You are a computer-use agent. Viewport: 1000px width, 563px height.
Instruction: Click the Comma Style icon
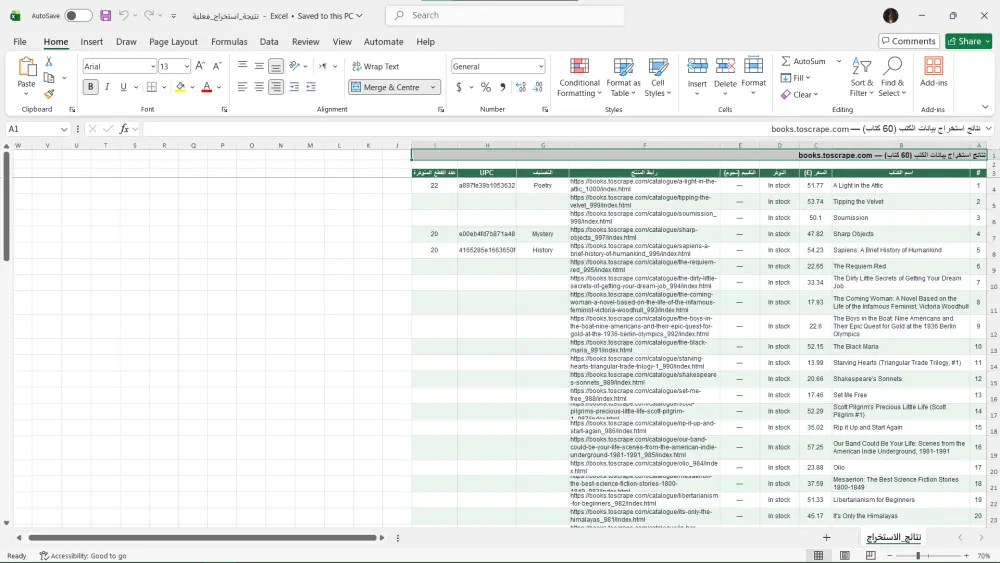click(503, 87)
